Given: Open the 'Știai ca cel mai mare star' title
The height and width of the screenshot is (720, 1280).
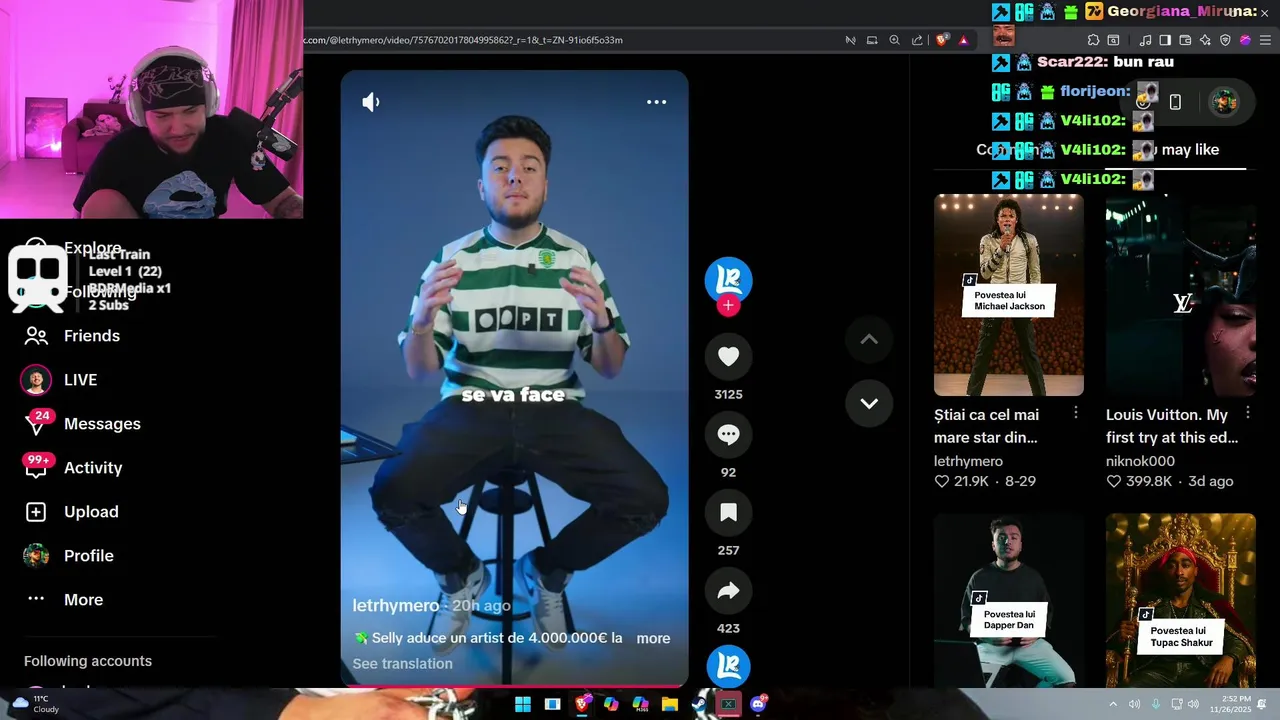Looking at the screenshot, I should coord(987,426).
